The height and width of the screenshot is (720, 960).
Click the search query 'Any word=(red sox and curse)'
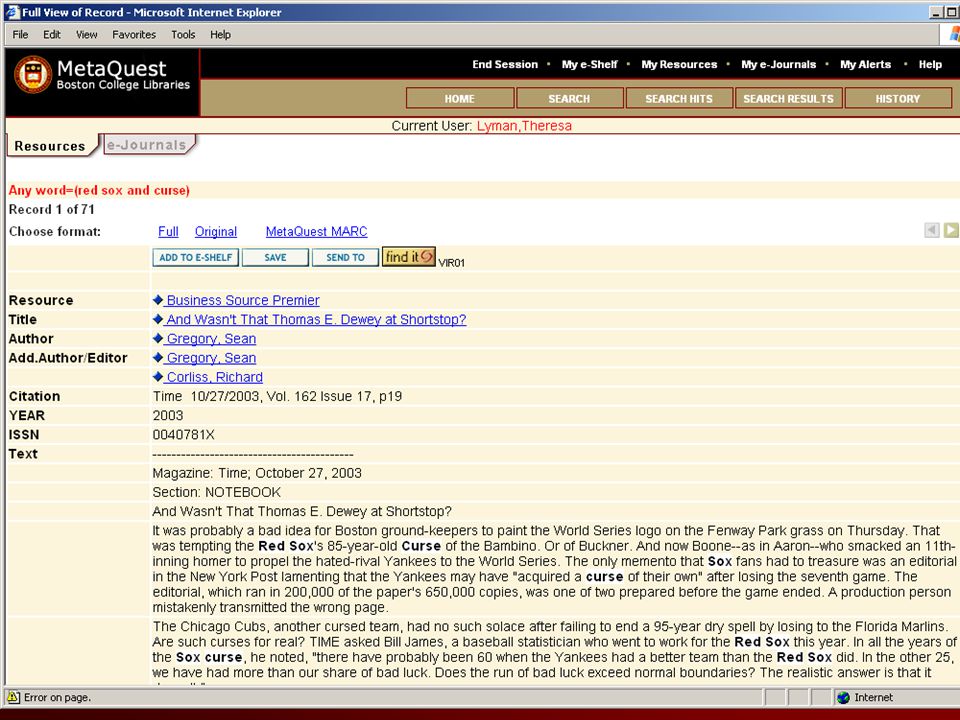click(x=99, y=190)
